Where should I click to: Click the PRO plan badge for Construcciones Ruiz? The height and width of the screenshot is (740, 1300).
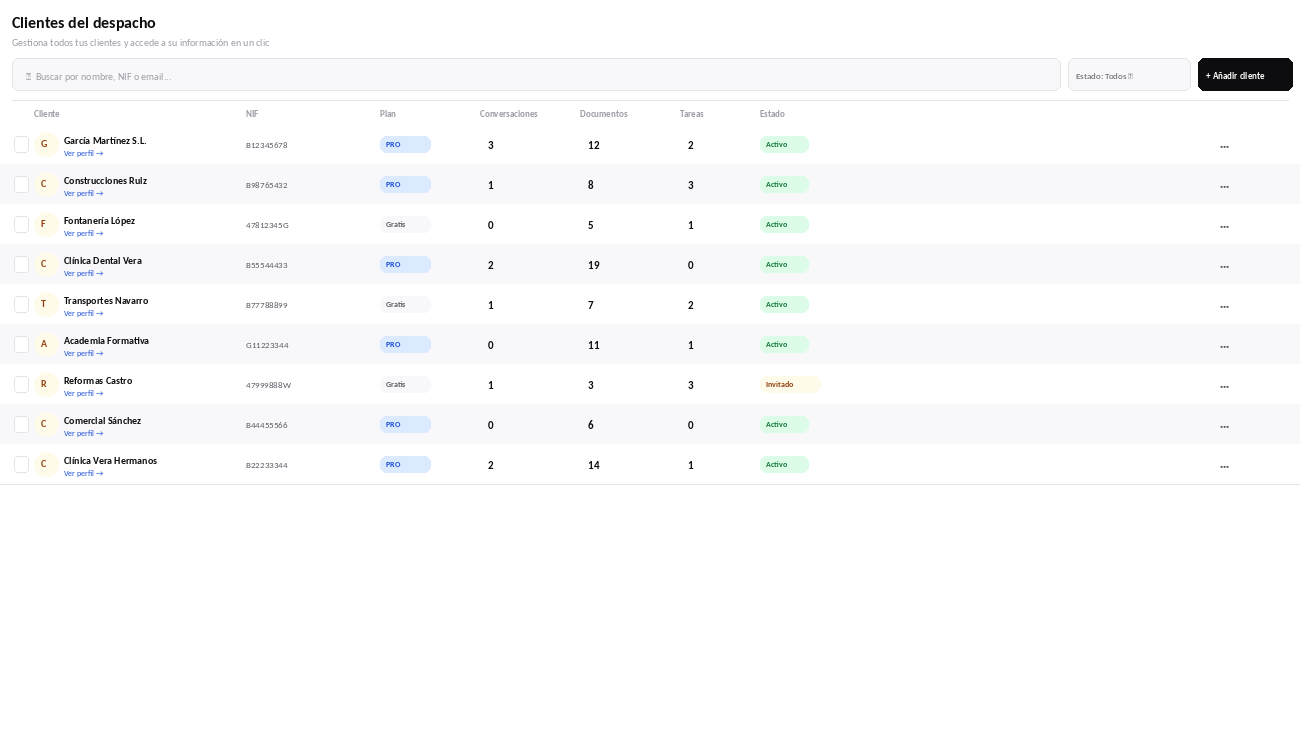coord(405,185)
